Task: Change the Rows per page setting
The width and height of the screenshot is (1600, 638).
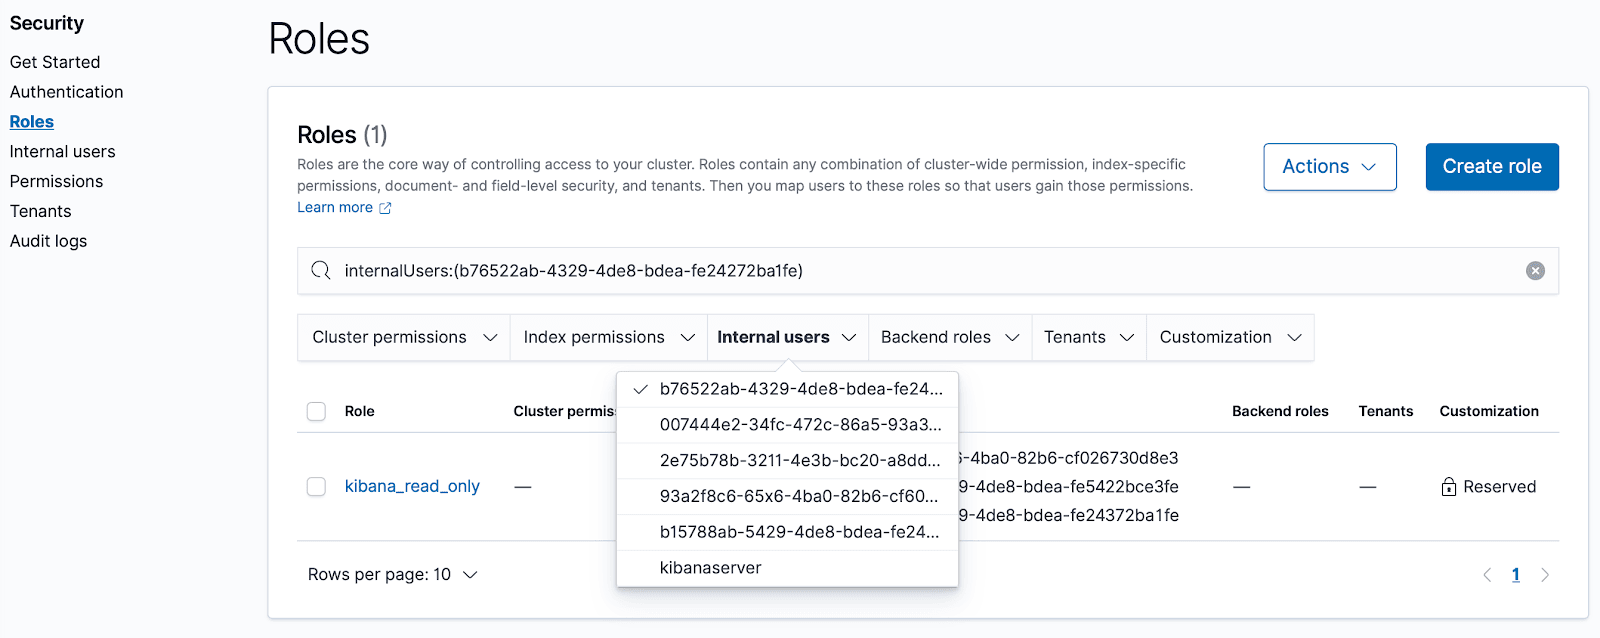Action: 392,575
